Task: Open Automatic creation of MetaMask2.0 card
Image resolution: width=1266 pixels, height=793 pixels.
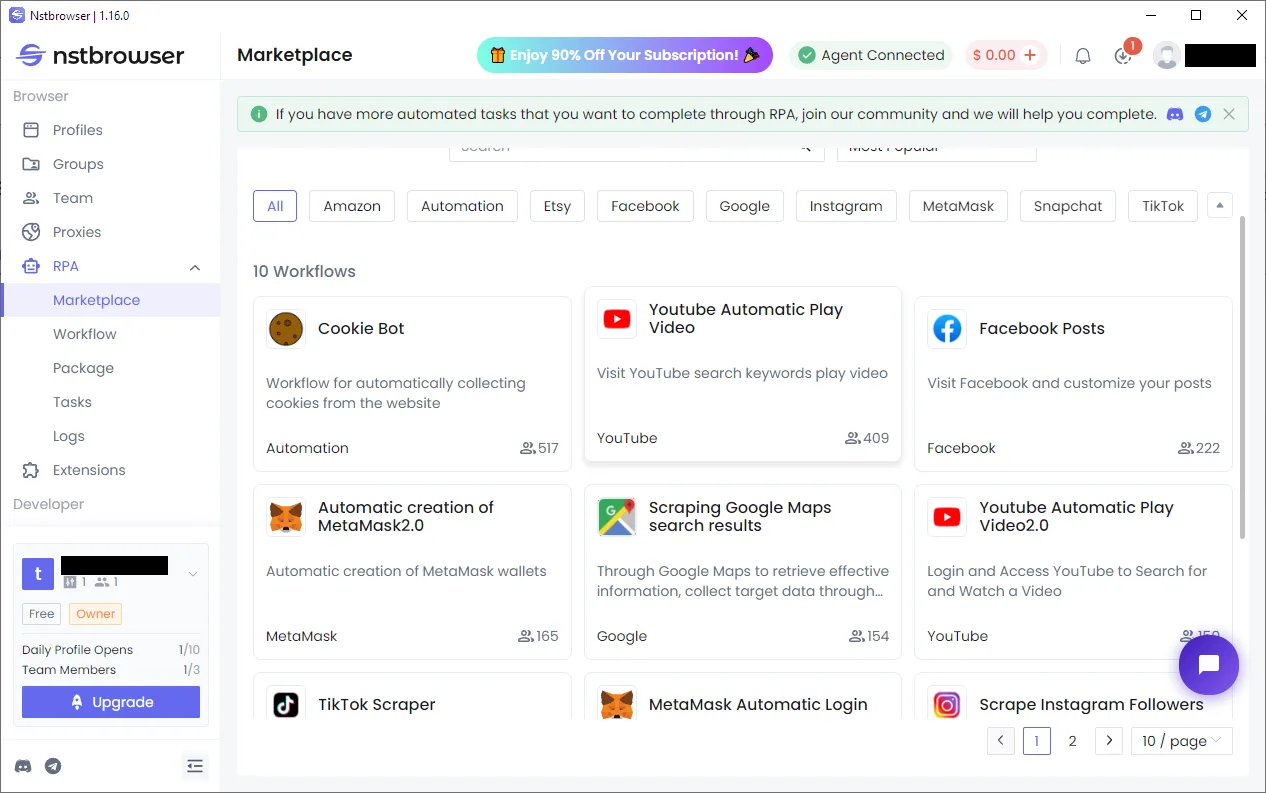Action: [x=412, y=572]
